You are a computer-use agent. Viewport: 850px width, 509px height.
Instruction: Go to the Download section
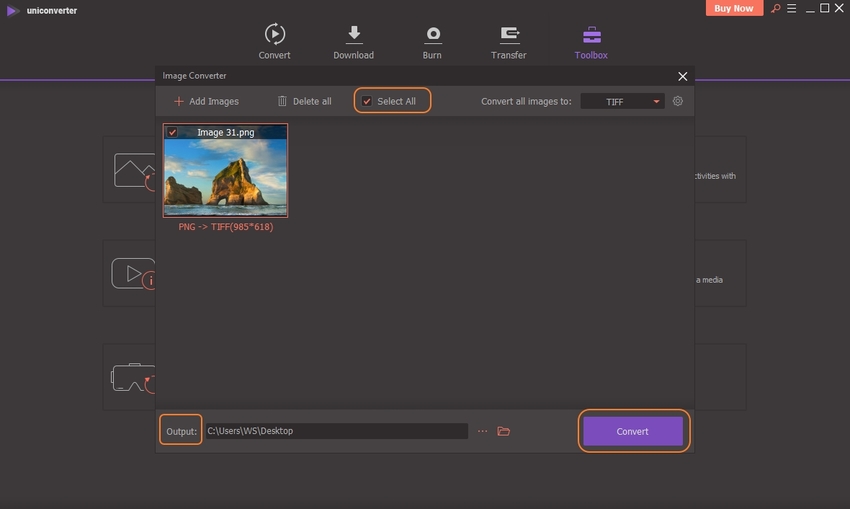[353, 35]
